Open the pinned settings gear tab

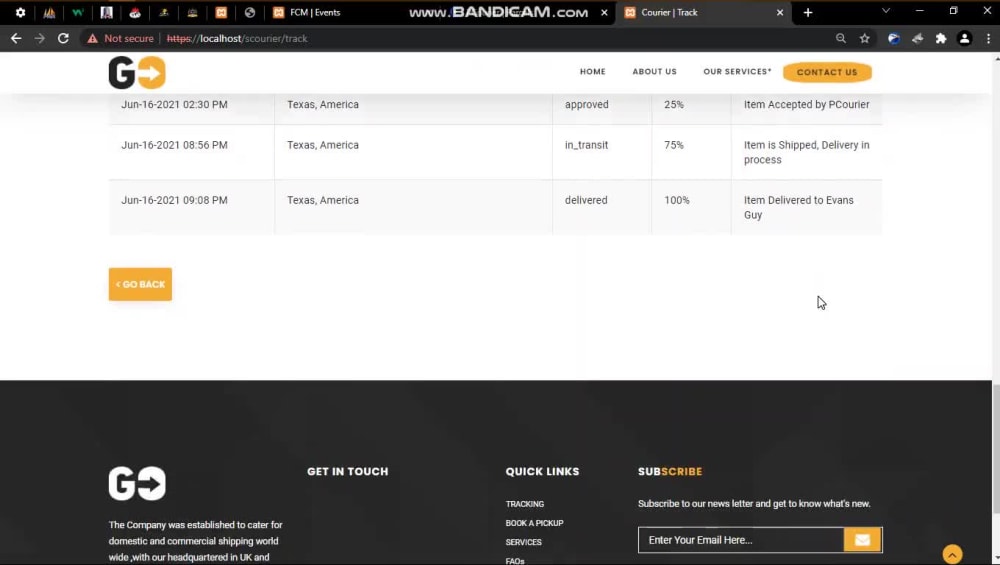coord(20,12)
